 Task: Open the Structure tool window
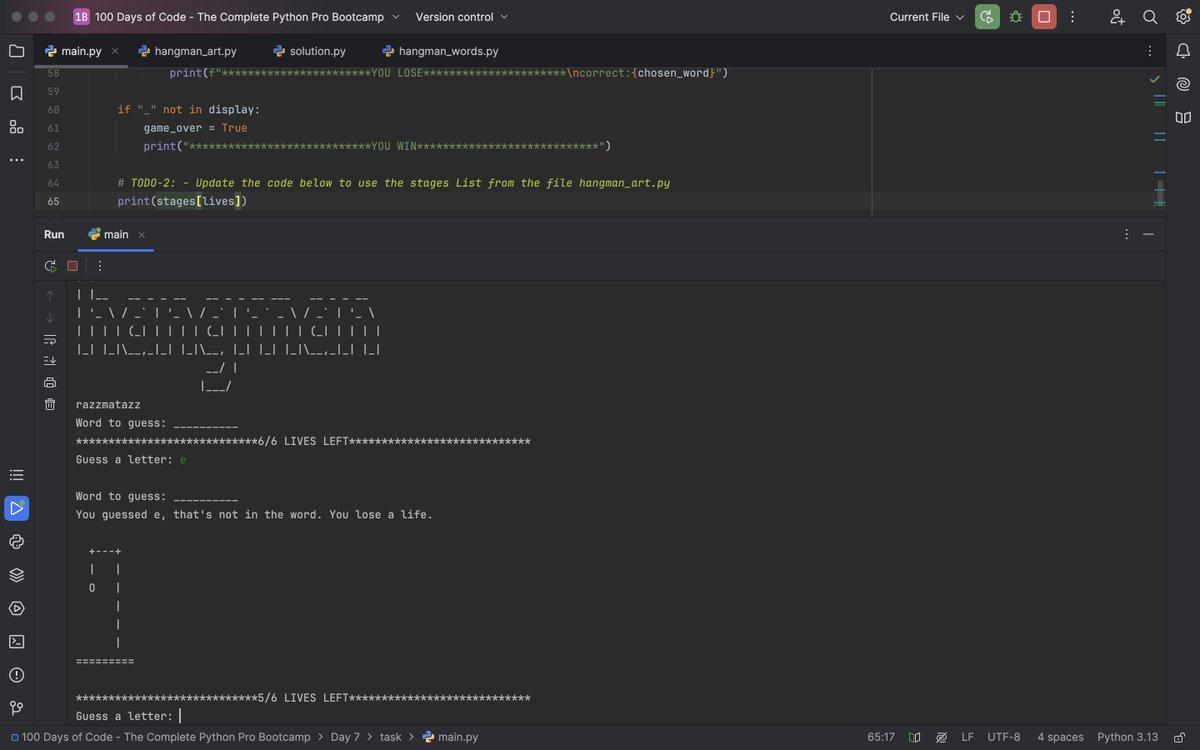pyautogui.click(x=16, y=126)
